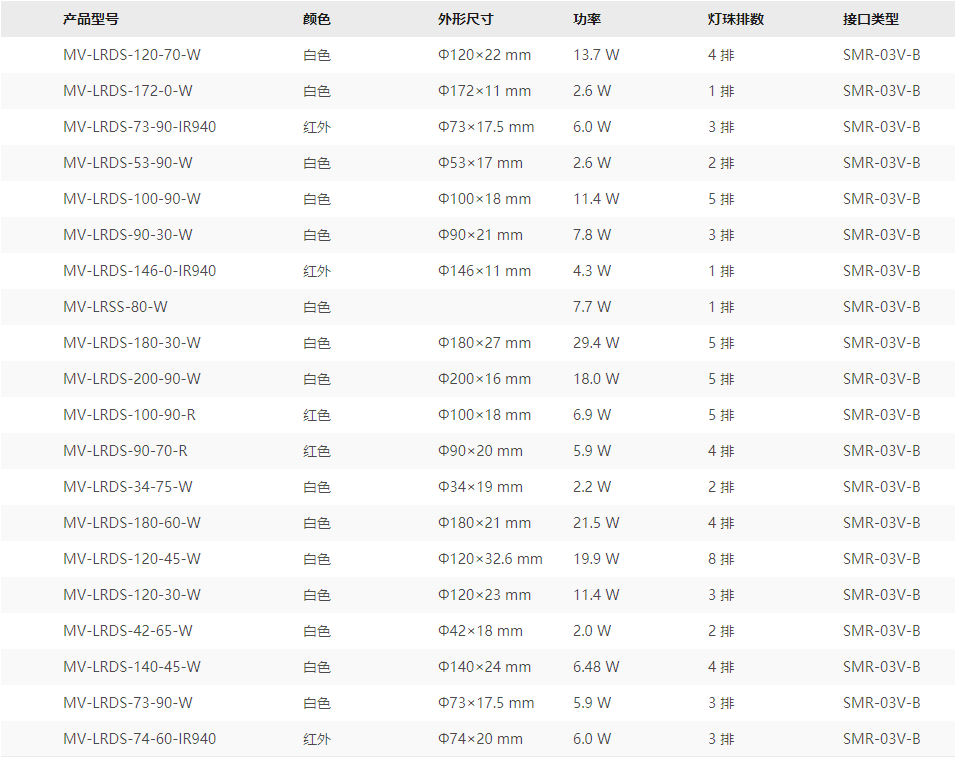The image size is (955, 757).
Task: Click the Φ120×32.6 mm dimension cell
Action: pos(490,559)
